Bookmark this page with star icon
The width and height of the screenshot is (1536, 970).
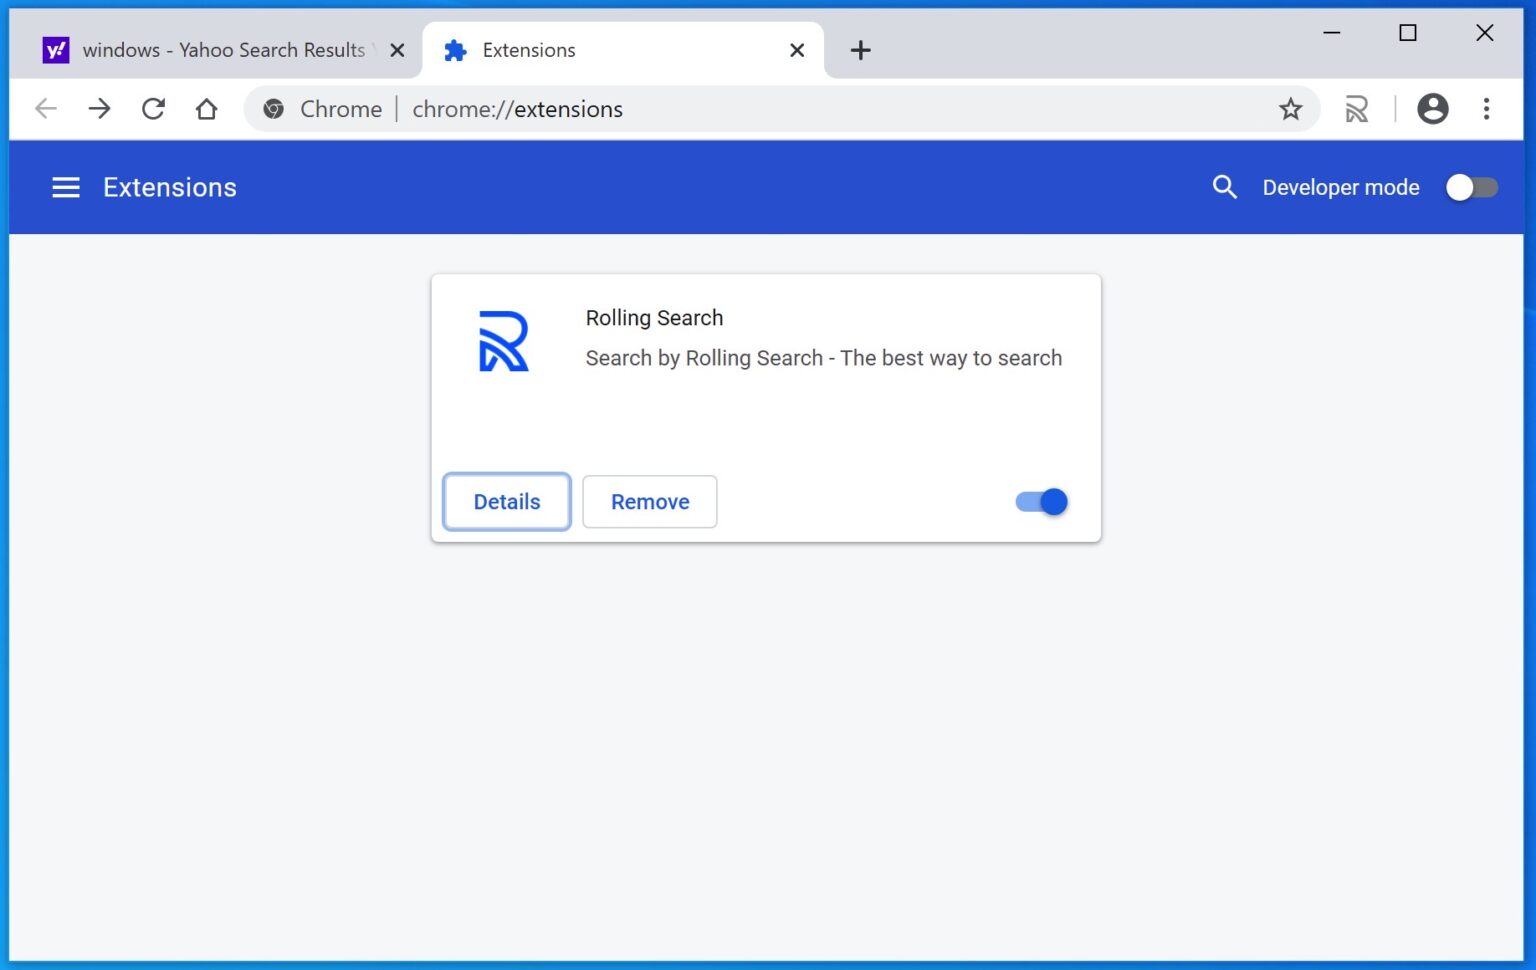tap(1291, 109)
